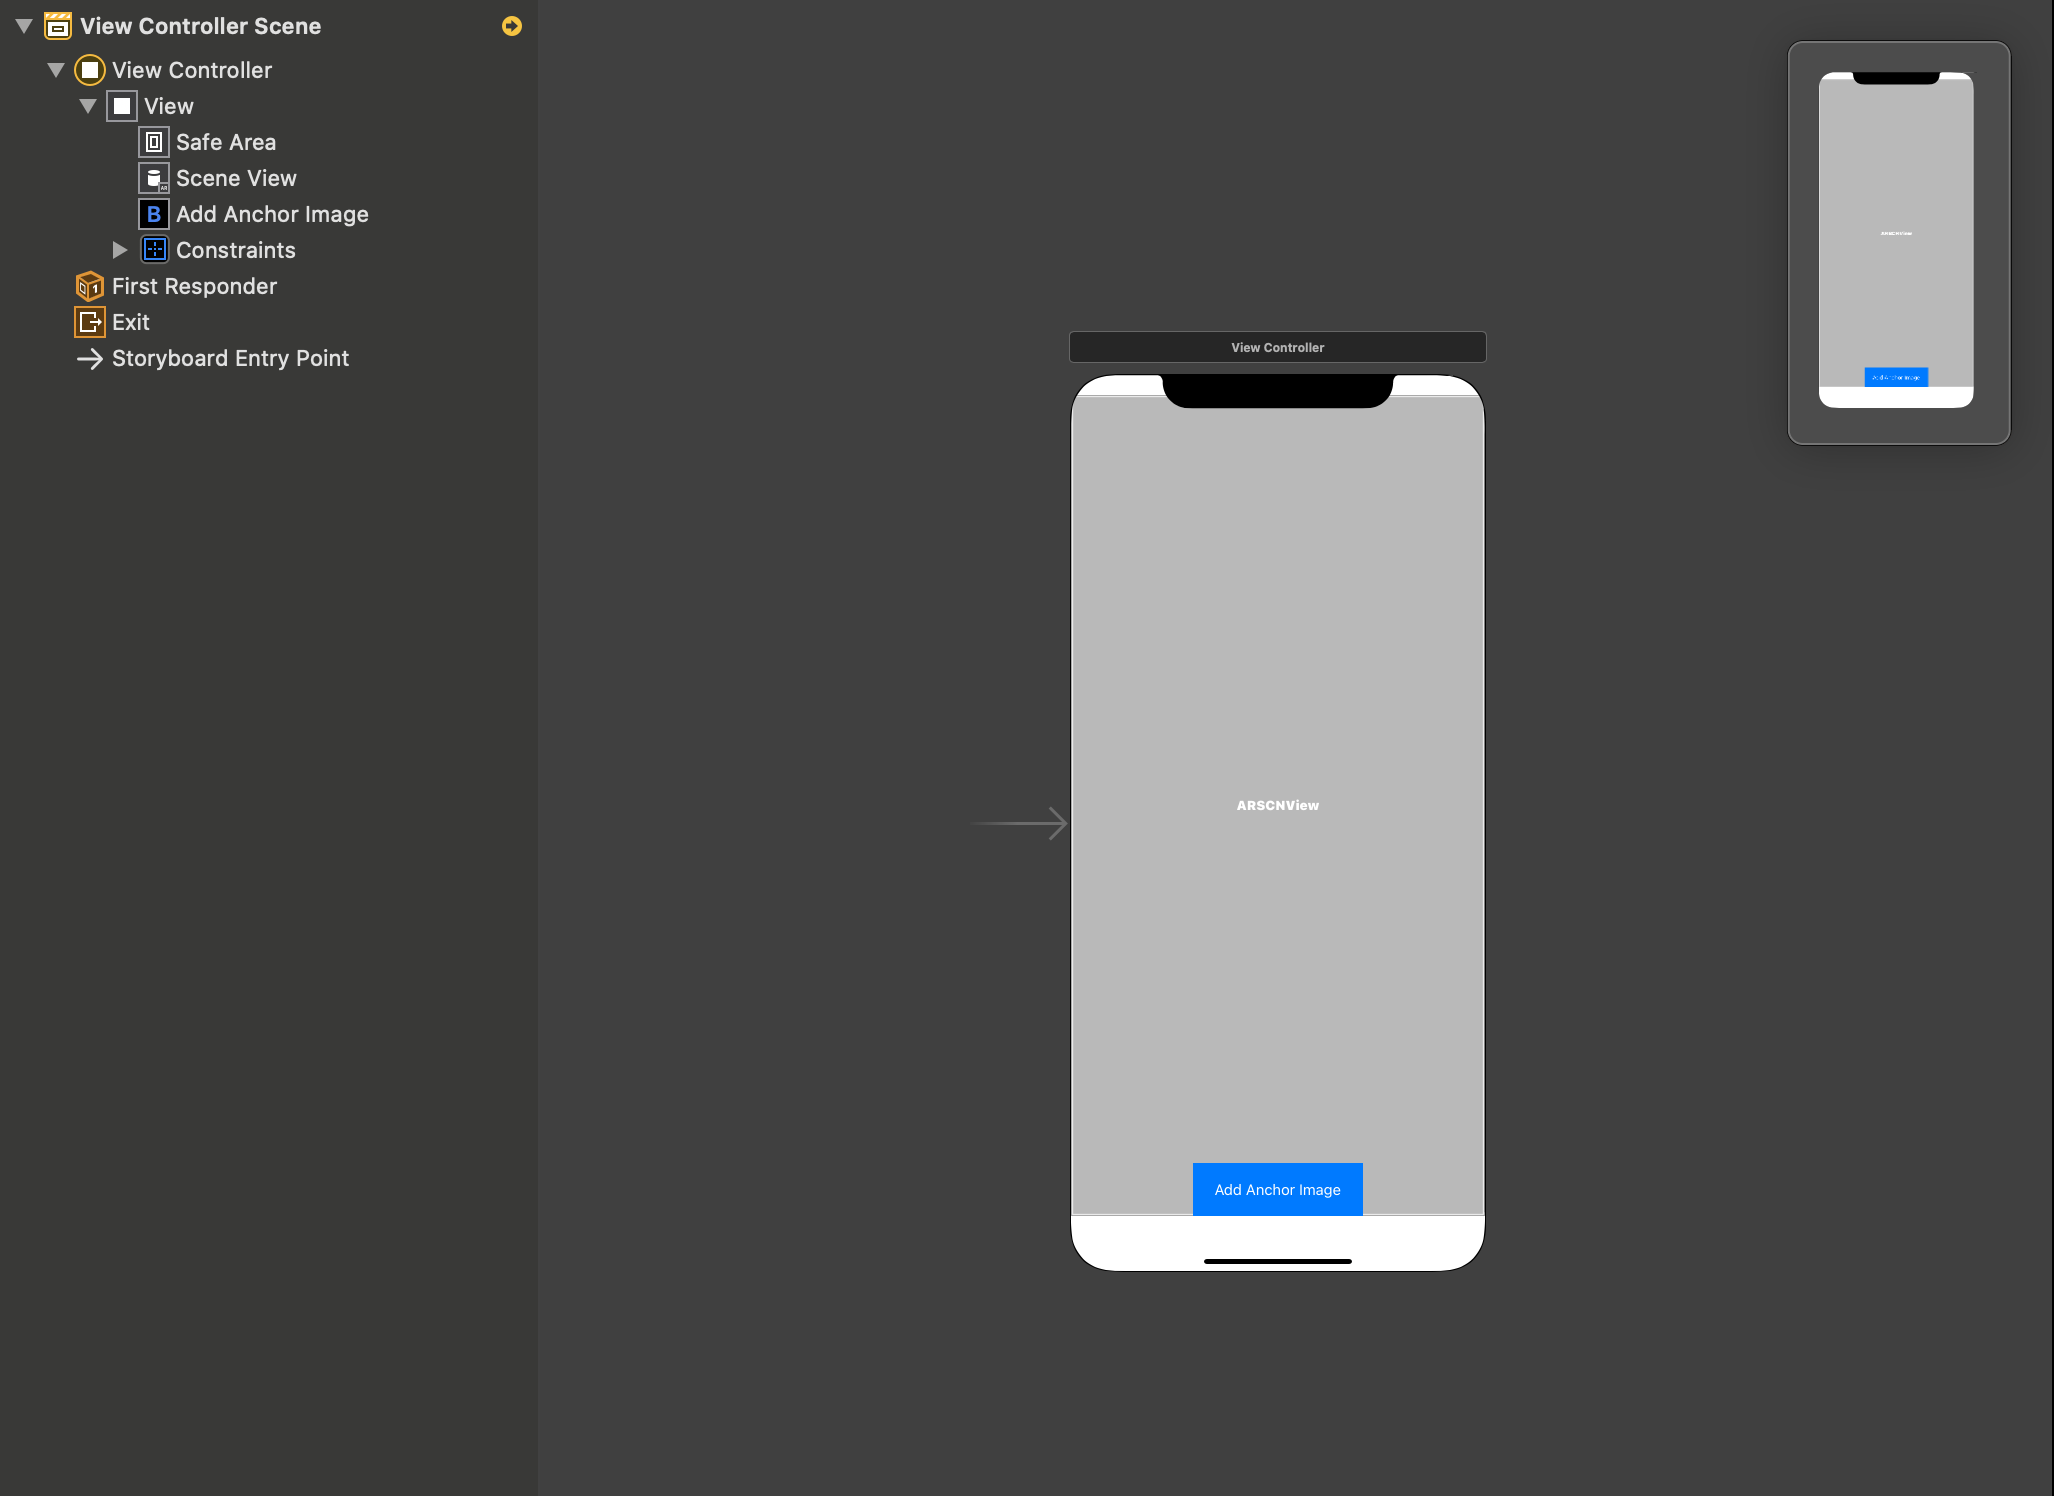
Task: Click the View Controller title bar on canvas
Action: [x=1277, y=347]
